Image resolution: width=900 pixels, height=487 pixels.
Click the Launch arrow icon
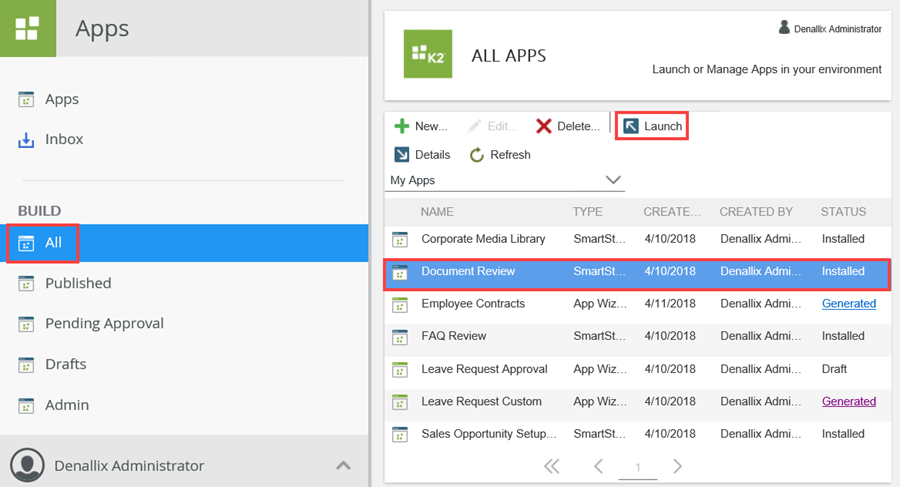coord(631,126)
